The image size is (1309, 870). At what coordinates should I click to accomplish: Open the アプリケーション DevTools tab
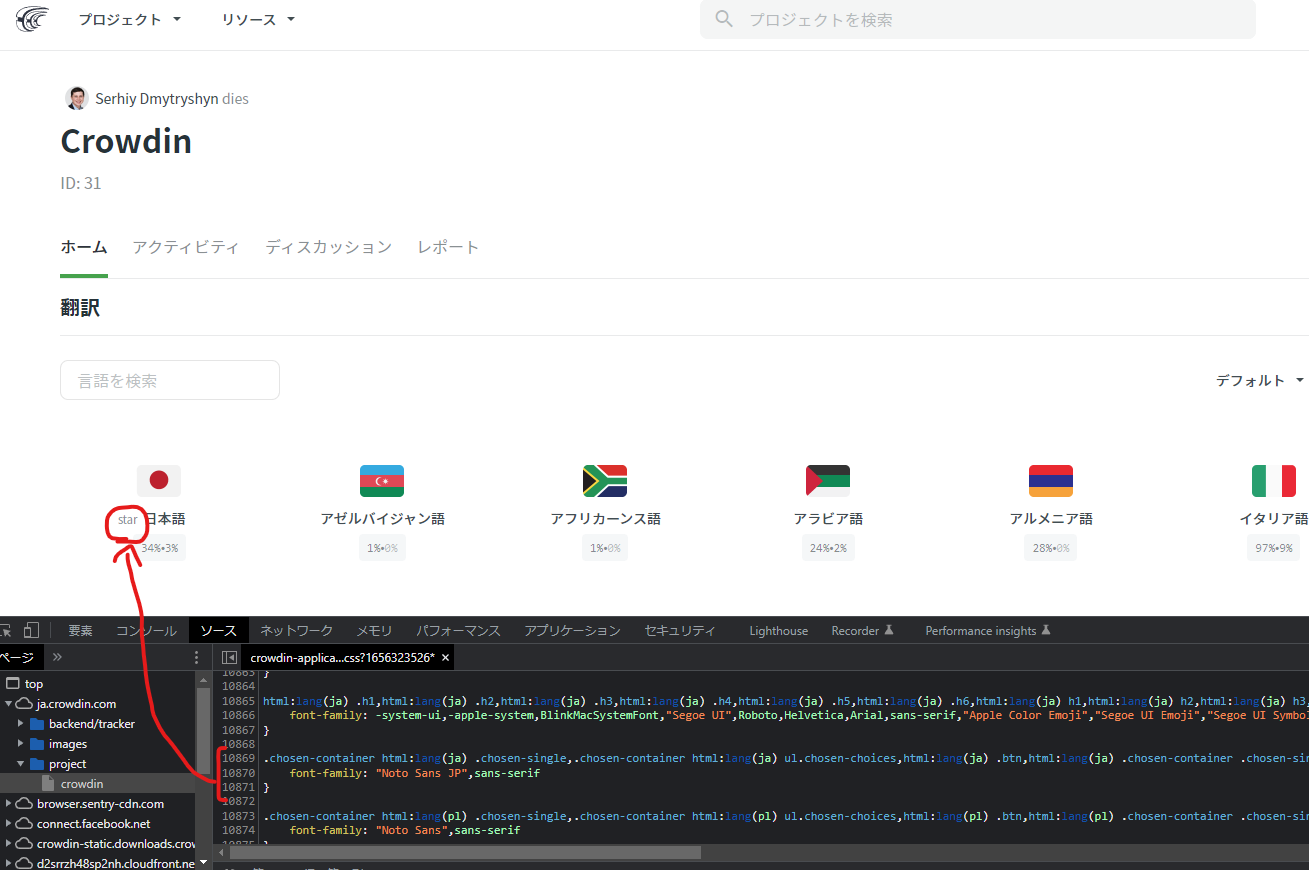pos(572,630)
